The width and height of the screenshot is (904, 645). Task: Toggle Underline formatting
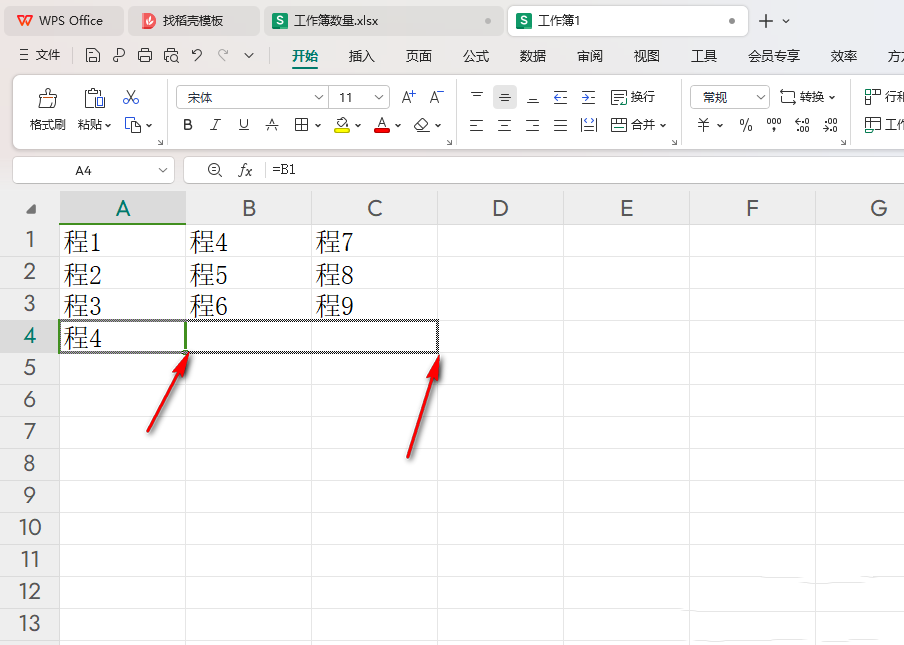[244, 125]
